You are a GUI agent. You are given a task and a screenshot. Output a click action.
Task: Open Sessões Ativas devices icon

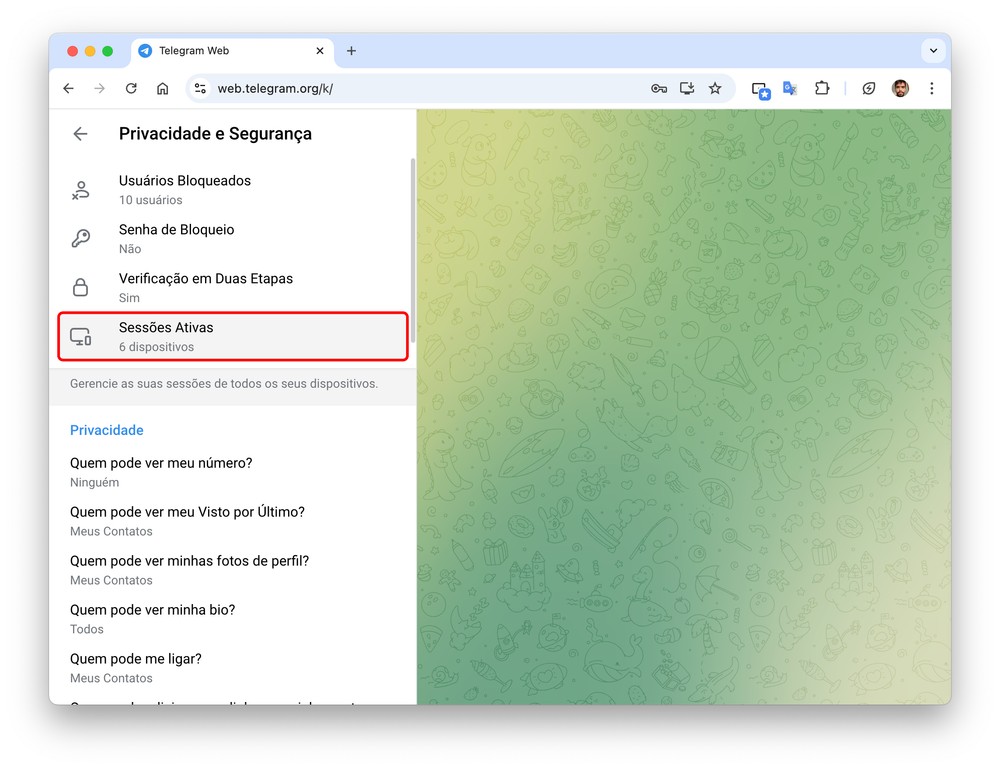click(80, 337)
